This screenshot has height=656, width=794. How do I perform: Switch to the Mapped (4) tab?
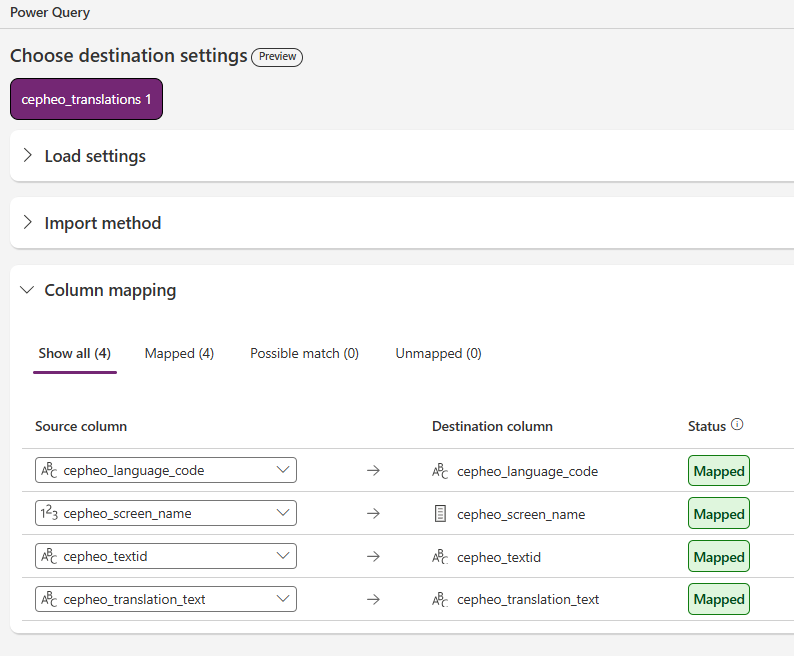[x=179, y=353]
